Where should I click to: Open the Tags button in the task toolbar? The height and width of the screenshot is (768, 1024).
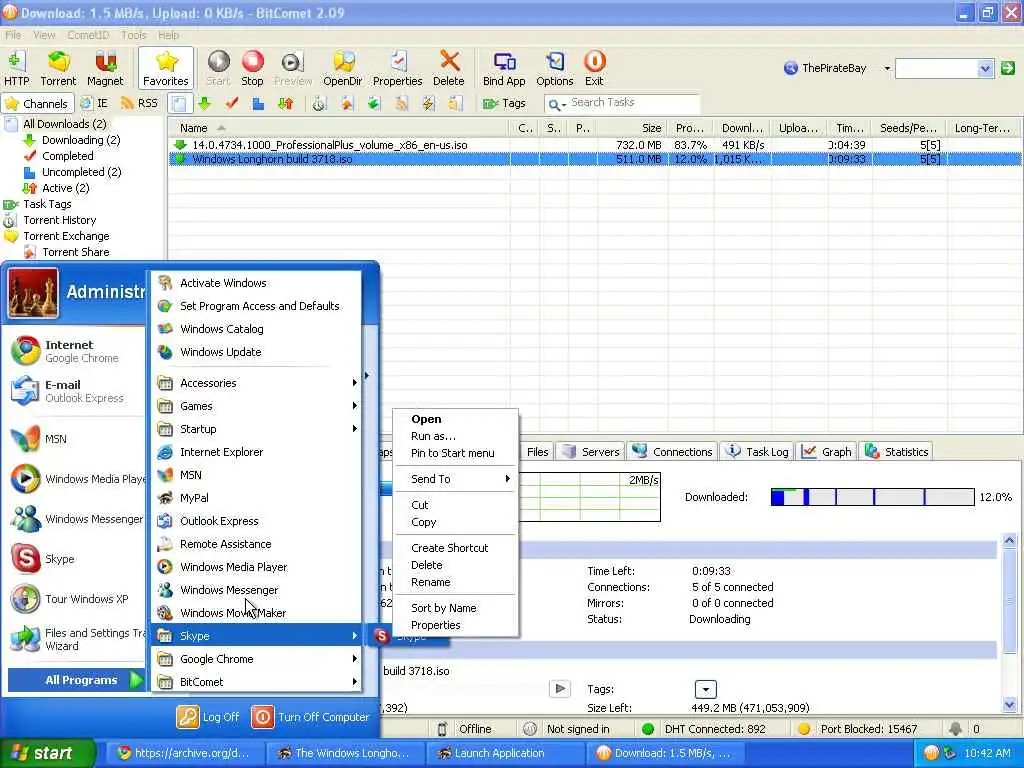click(504, 103)
